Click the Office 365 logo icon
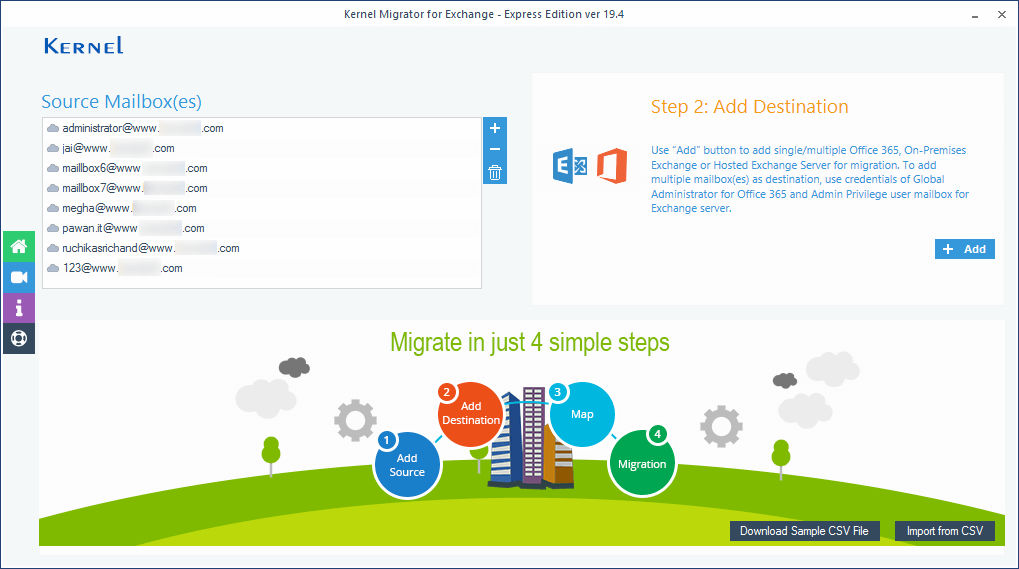This screenshot has width=1019, height=569. (x=612, y=166)
